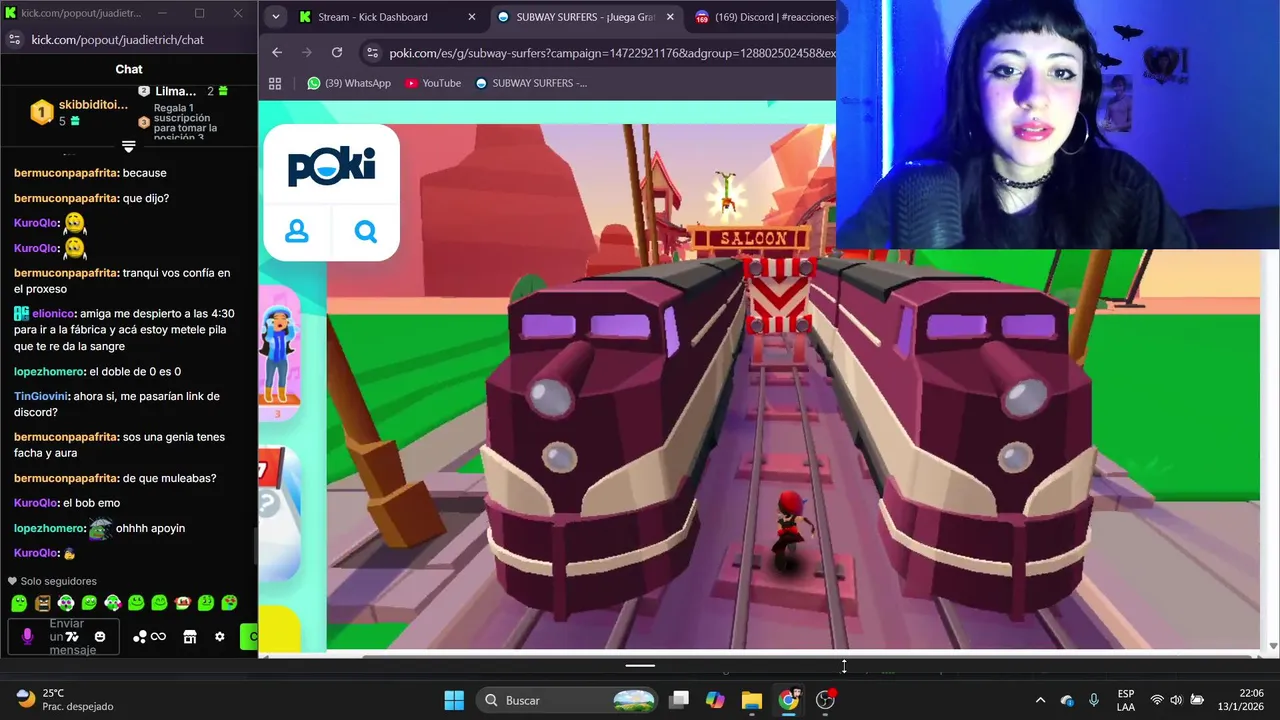The image size is (1280, 720).
Task: Open the WhatsApp bookmark
Action: tap(349, 83)
